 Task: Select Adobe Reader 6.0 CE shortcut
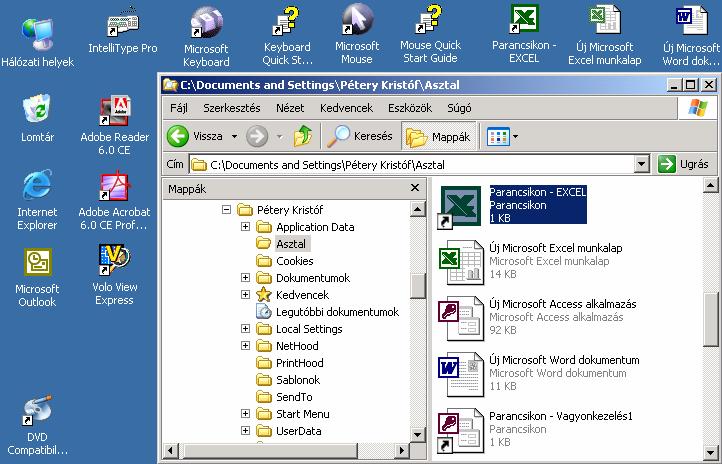115,125
